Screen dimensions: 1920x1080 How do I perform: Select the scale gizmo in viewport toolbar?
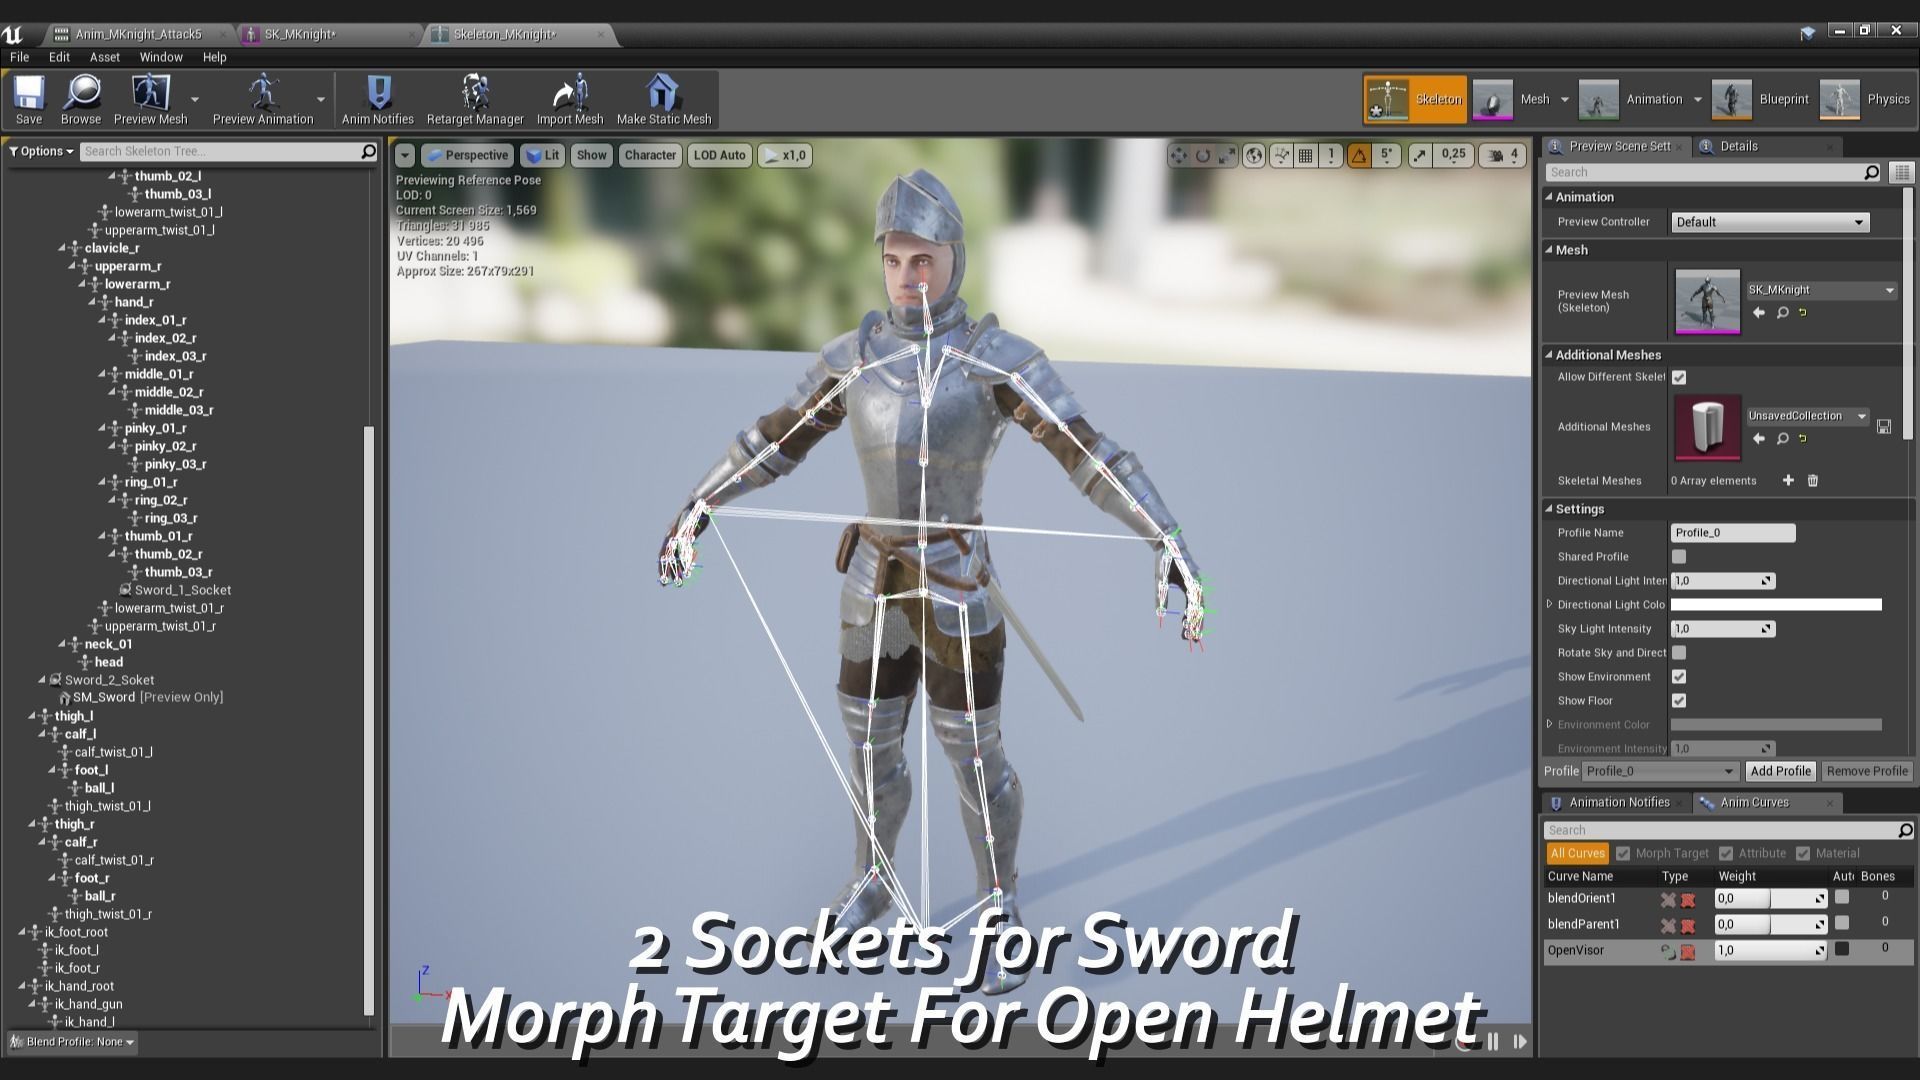click(x=1227, y=155)
